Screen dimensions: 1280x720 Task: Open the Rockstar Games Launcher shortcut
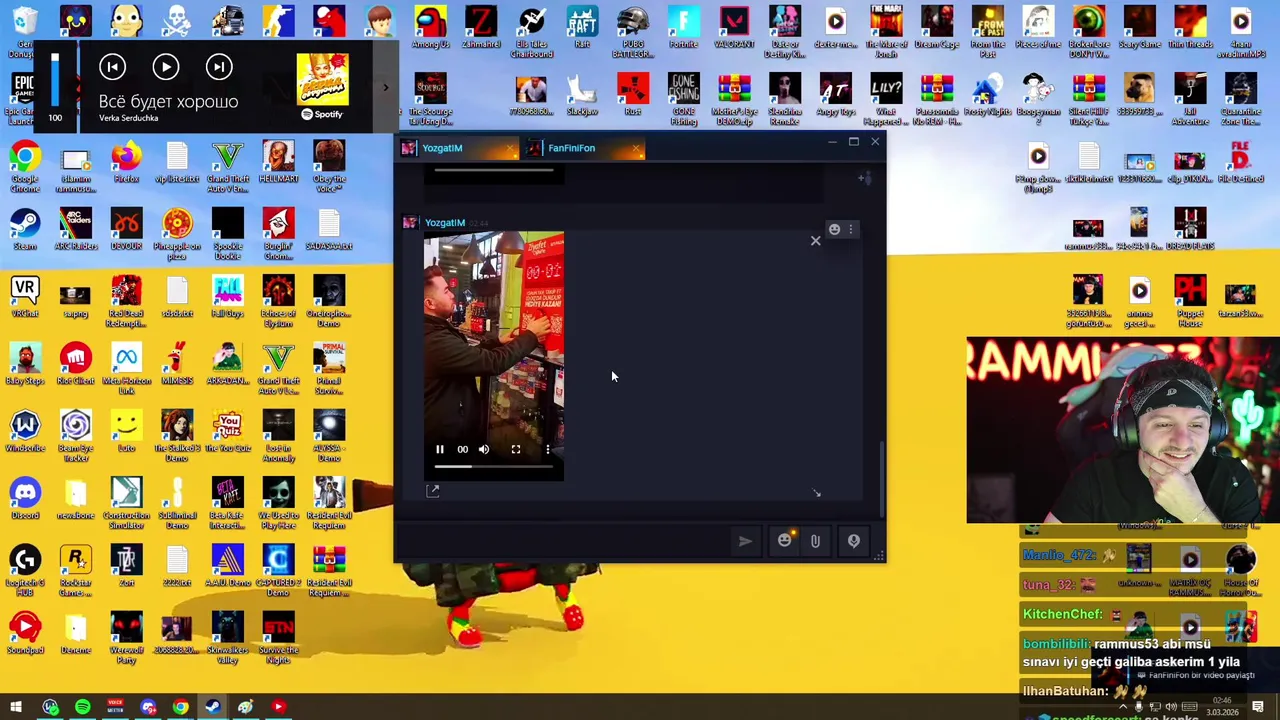[76, 570]
